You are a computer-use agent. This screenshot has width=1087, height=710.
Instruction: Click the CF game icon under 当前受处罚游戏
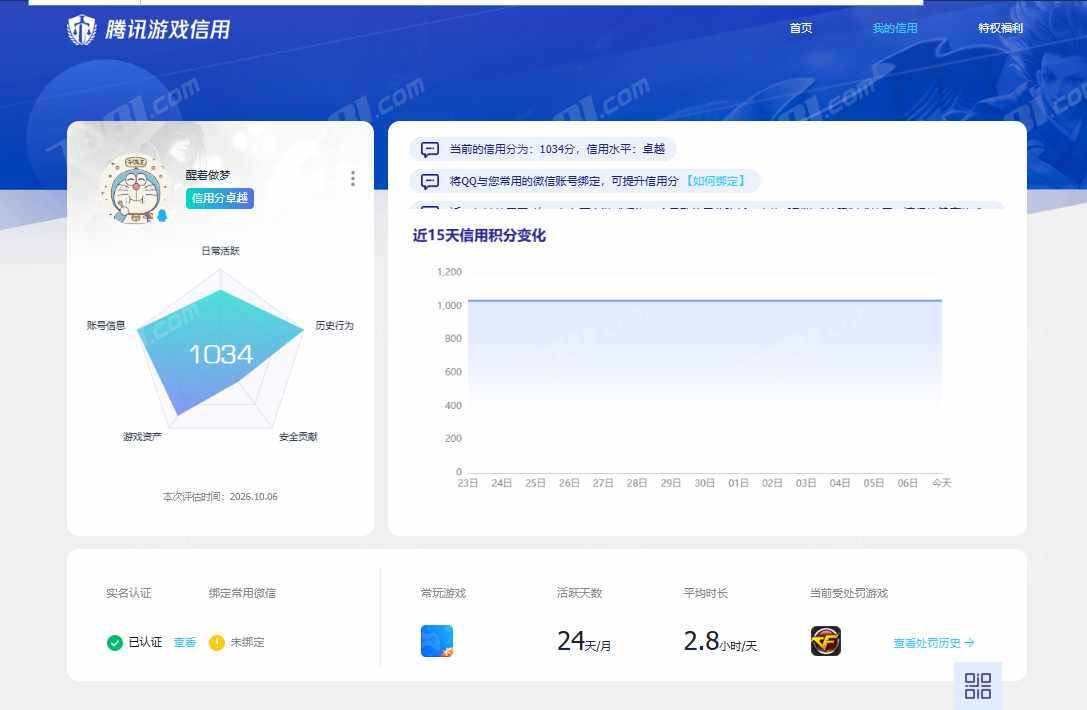[x=826, y=641]
